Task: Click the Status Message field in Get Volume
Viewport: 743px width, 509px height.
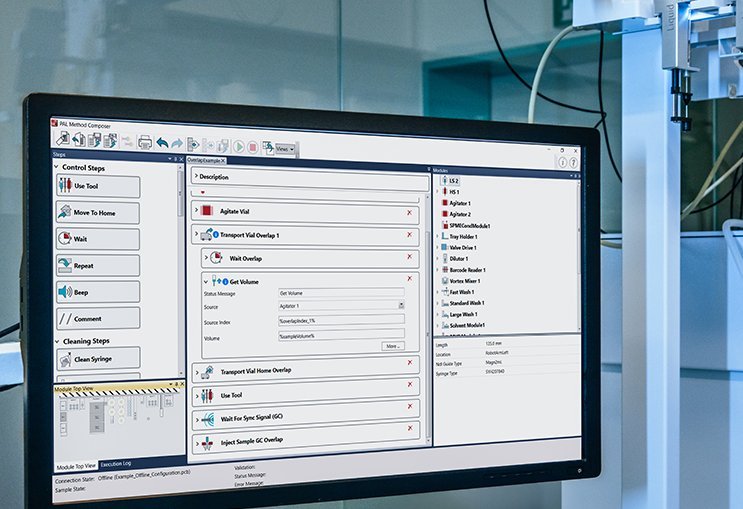Action: tap(341, 293)
